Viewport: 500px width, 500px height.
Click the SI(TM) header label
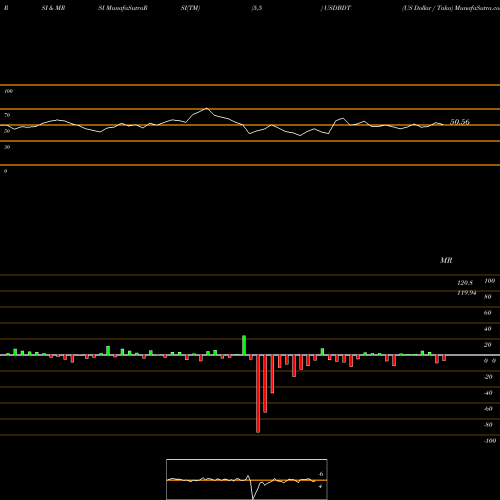click(190, 8)
